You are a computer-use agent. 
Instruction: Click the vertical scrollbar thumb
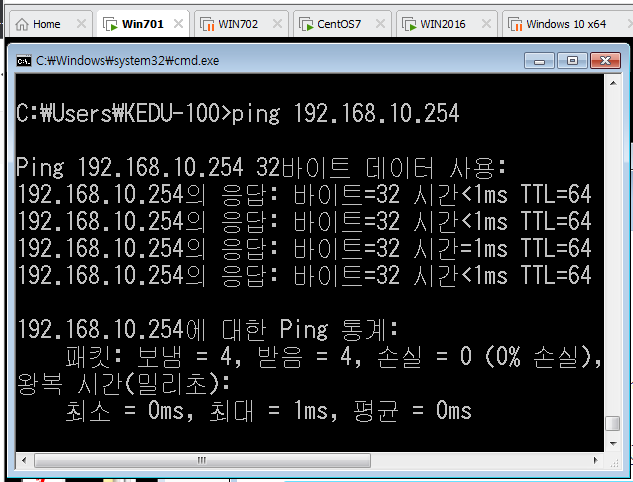point(613,423)
